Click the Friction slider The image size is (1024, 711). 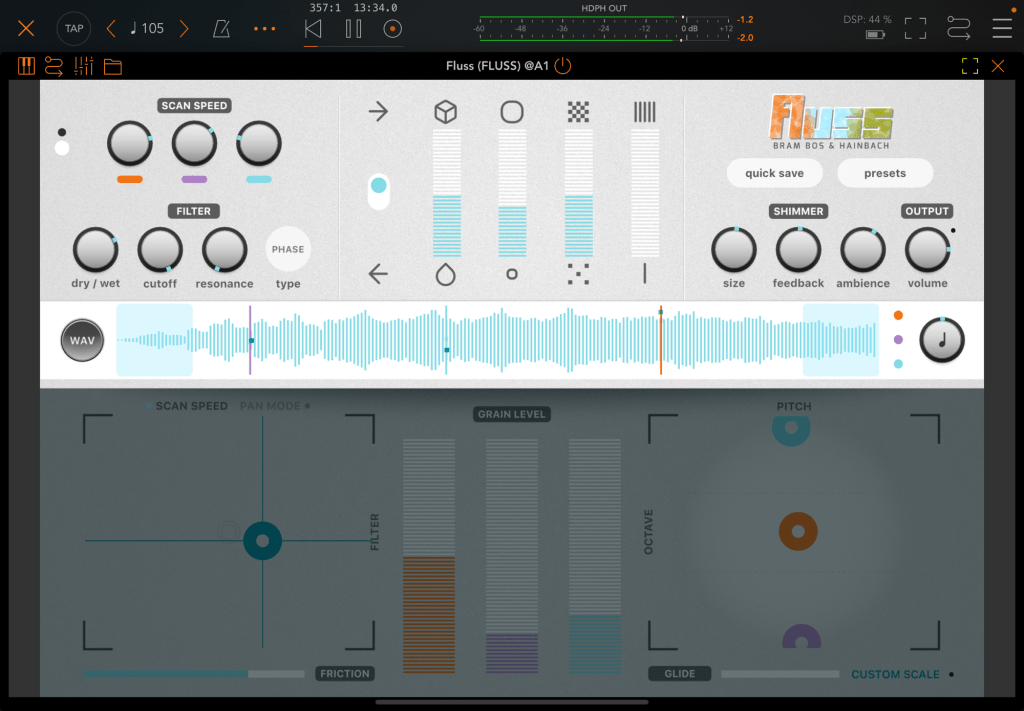(x=194, y=674)
